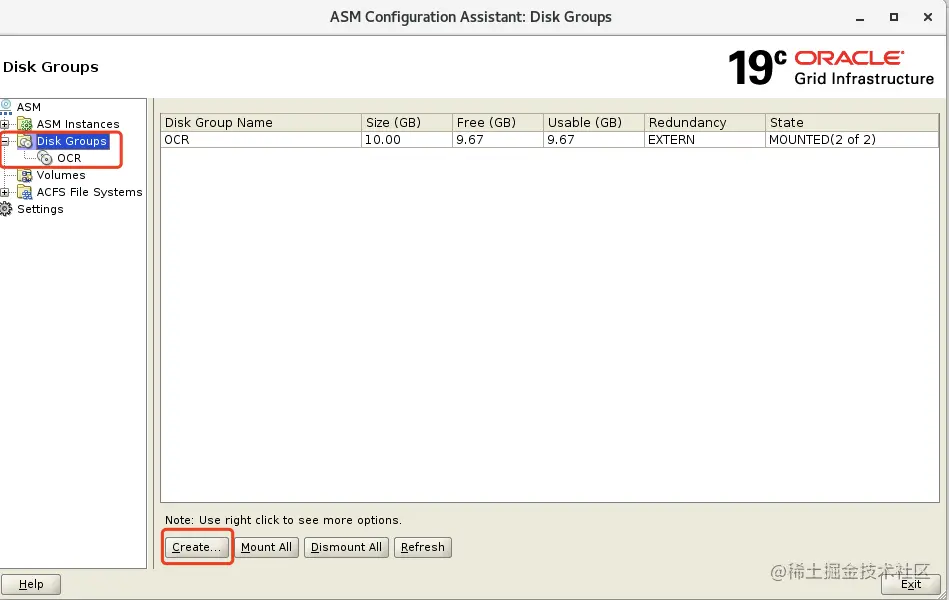Click the Mount All button
949x600 pixels.
pos(266,547)
